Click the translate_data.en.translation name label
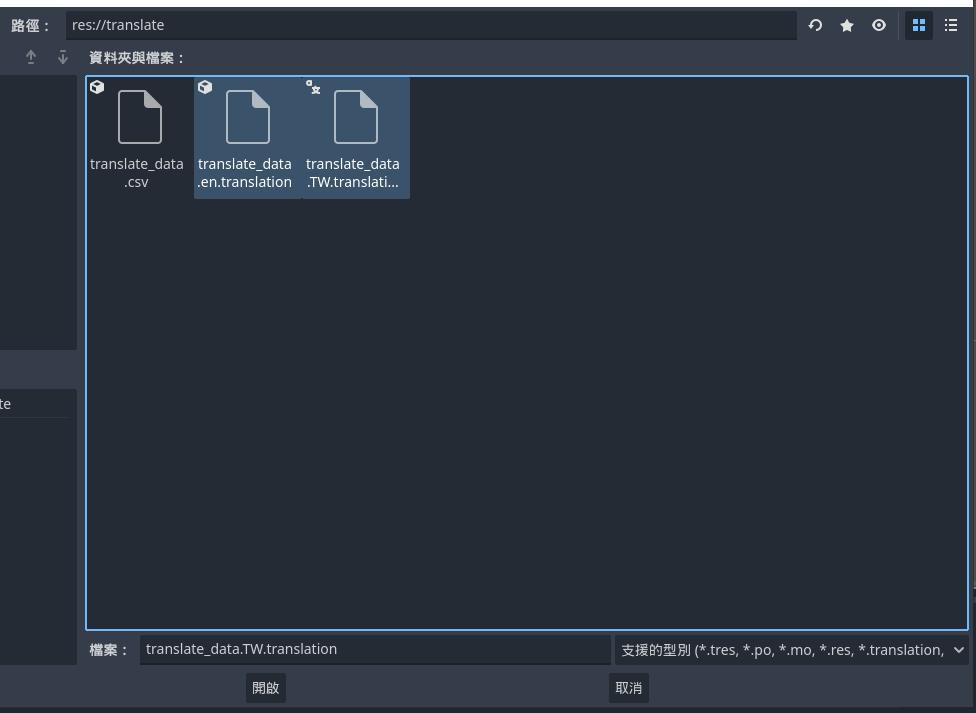976x713 pixels. pos(245,173)
